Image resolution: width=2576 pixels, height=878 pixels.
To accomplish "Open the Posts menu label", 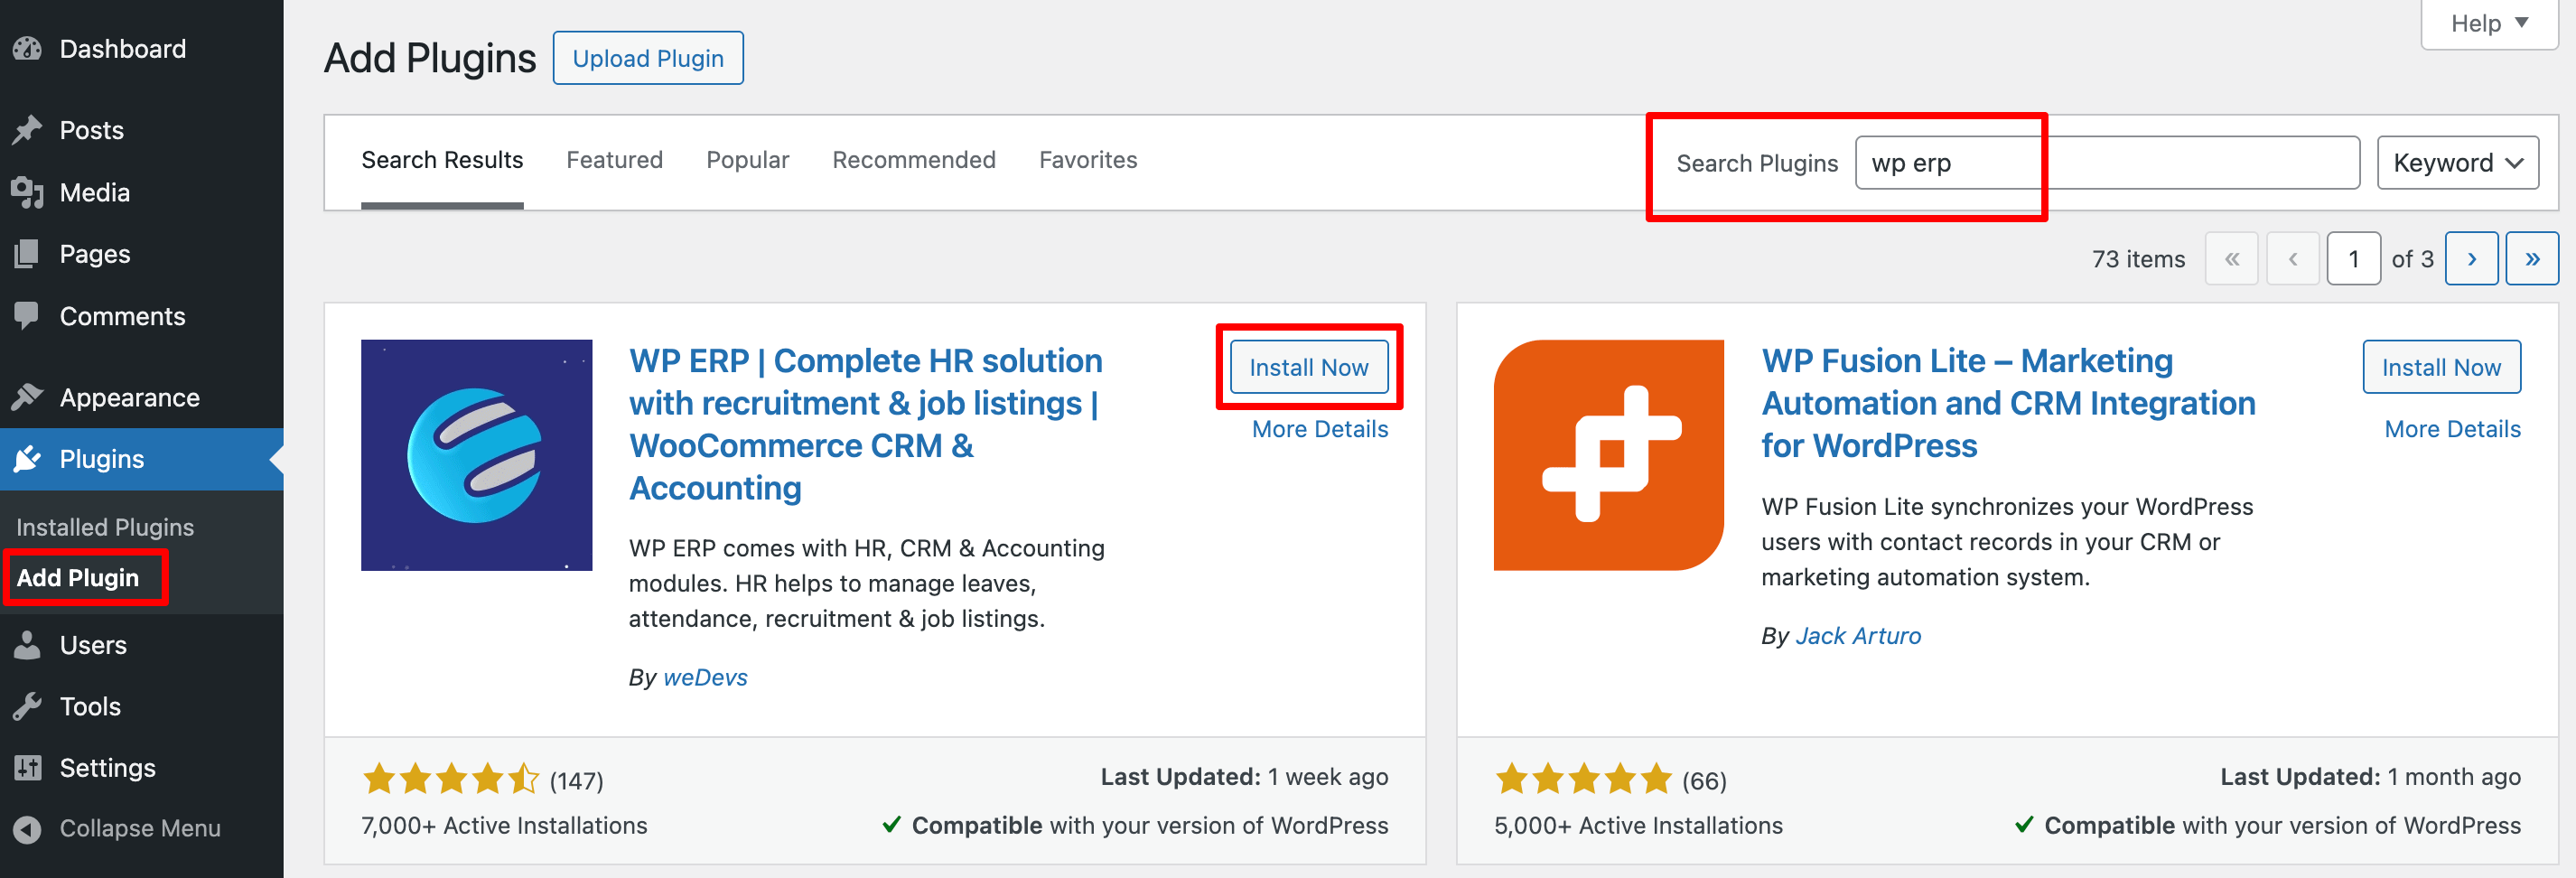I will pyautogui.click(x=92, y=130).
